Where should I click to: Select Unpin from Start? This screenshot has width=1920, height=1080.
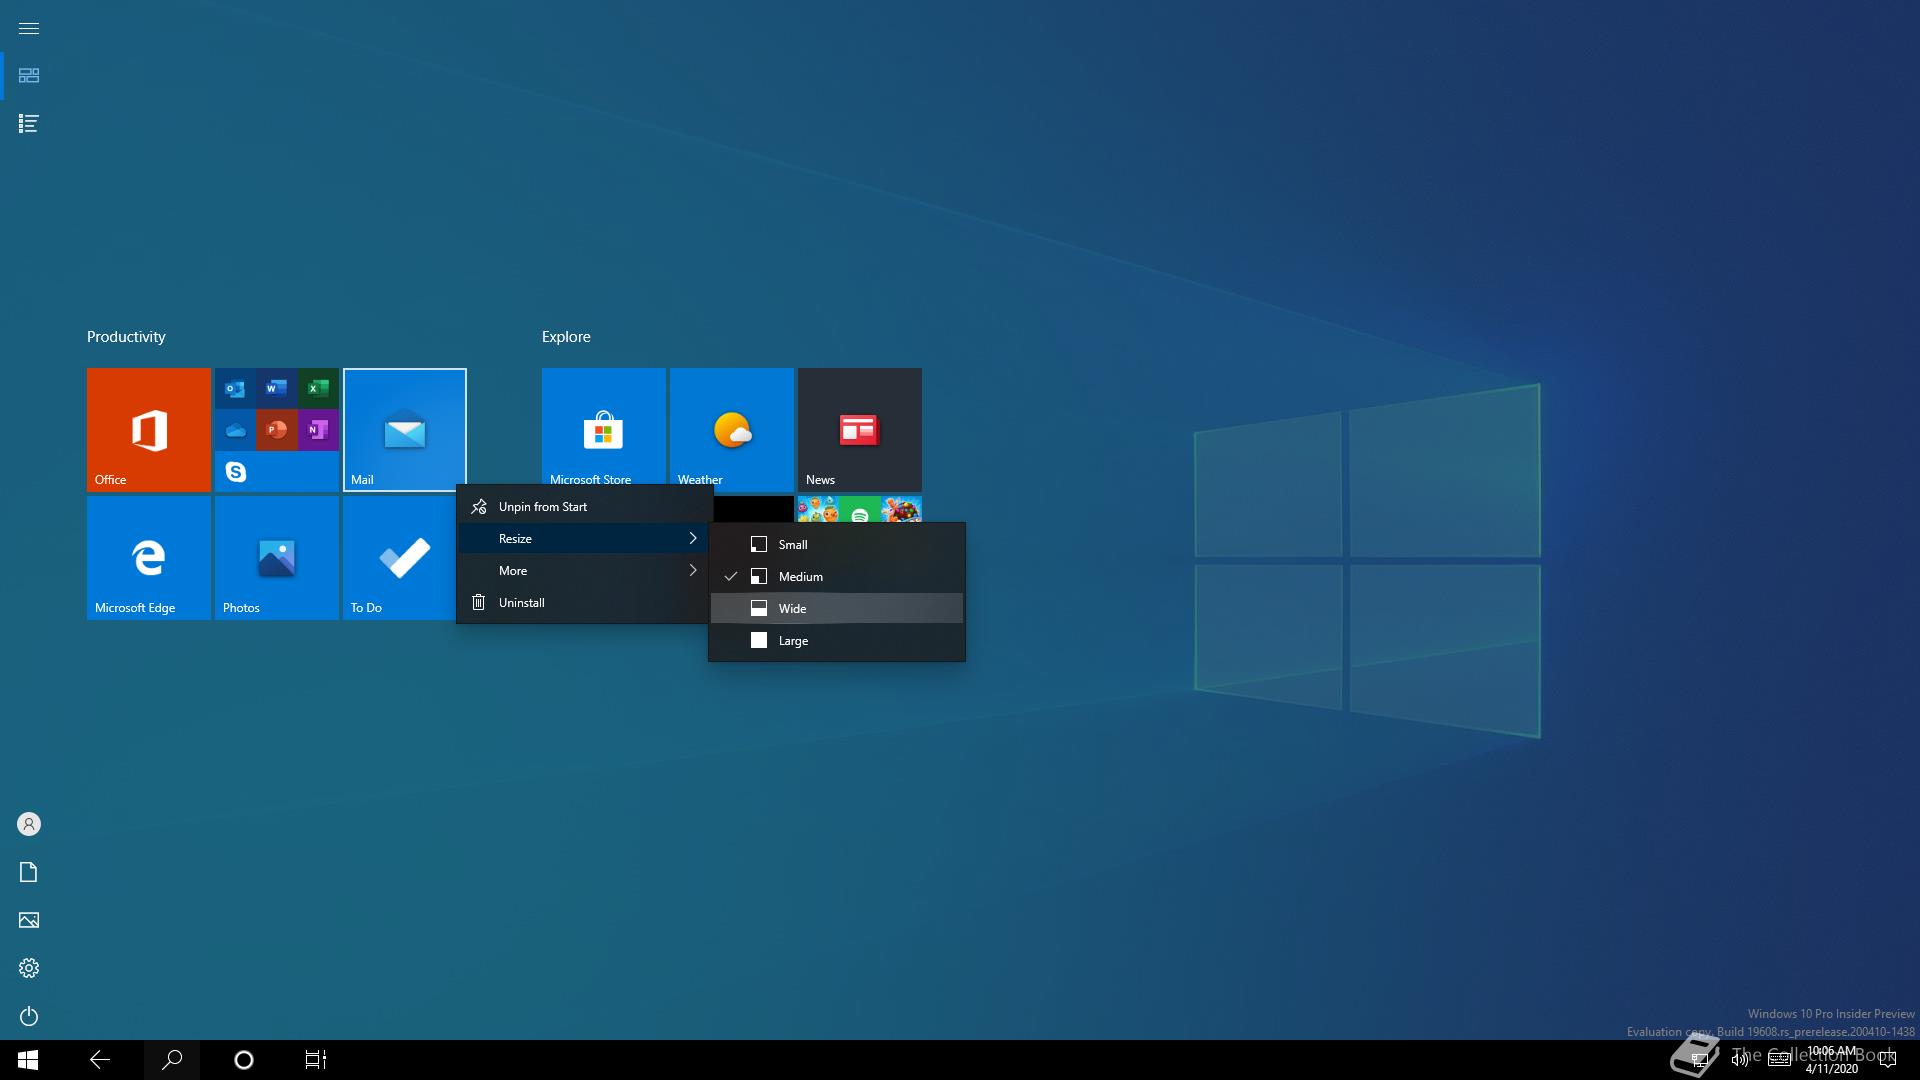point(585,507)
